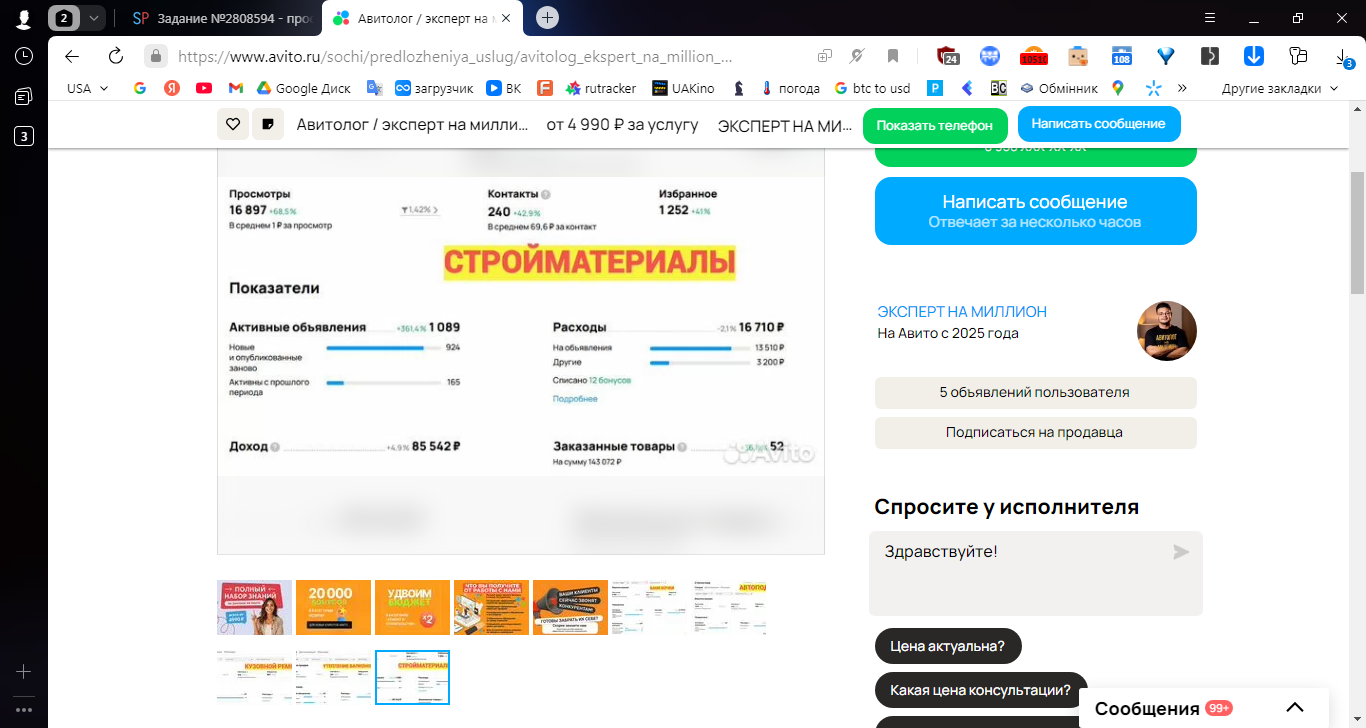Click Подписаться на продавца
The height and width of the screenshot is (728, 1366).
(1036, 433)
